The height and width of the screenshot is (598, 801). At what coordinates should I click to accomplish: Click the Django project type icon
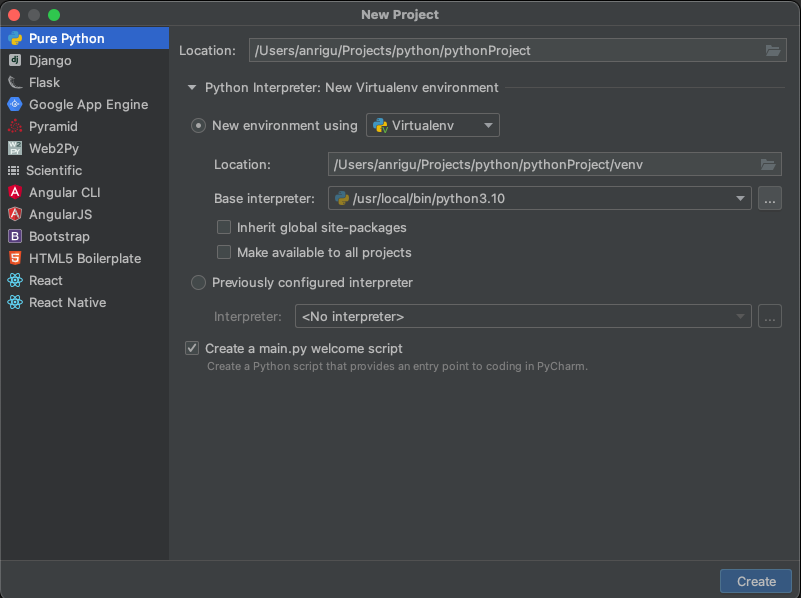tap(14, 61)
